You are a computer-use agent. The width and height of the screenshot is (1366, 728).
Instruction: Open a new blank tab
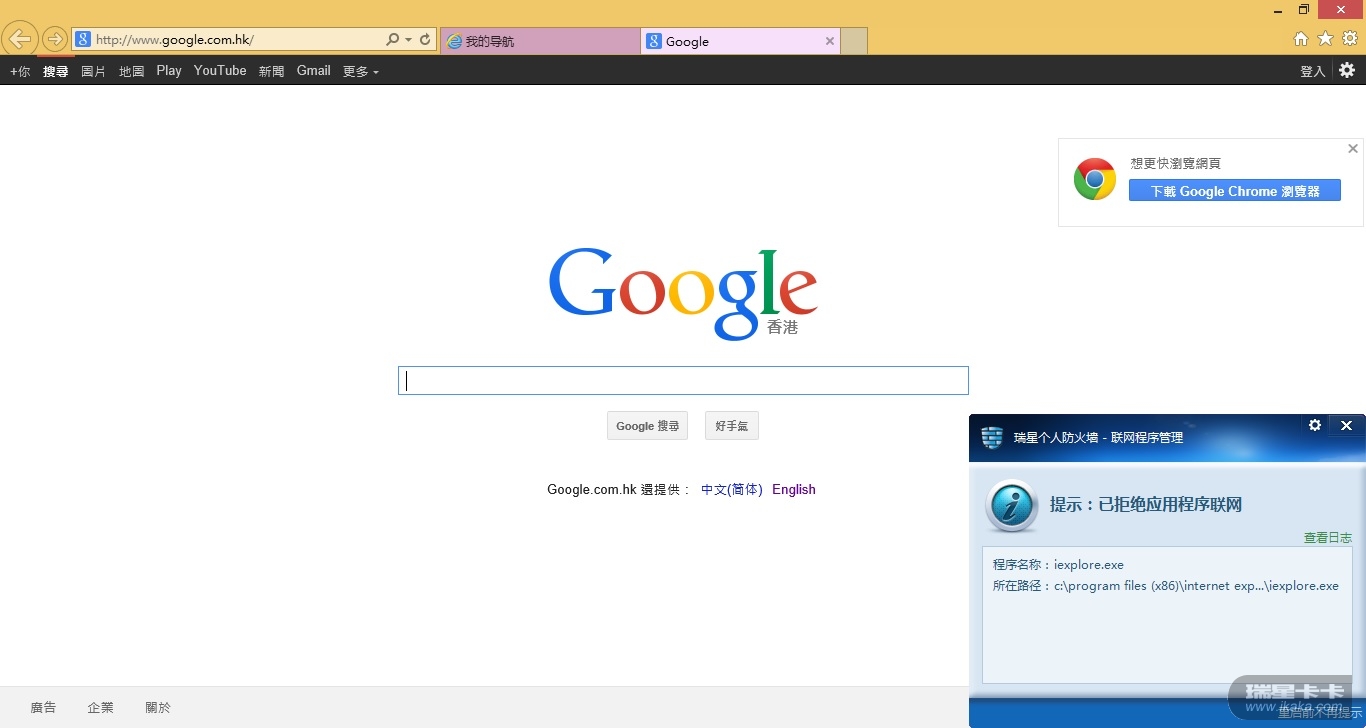[x=854, y=41]
